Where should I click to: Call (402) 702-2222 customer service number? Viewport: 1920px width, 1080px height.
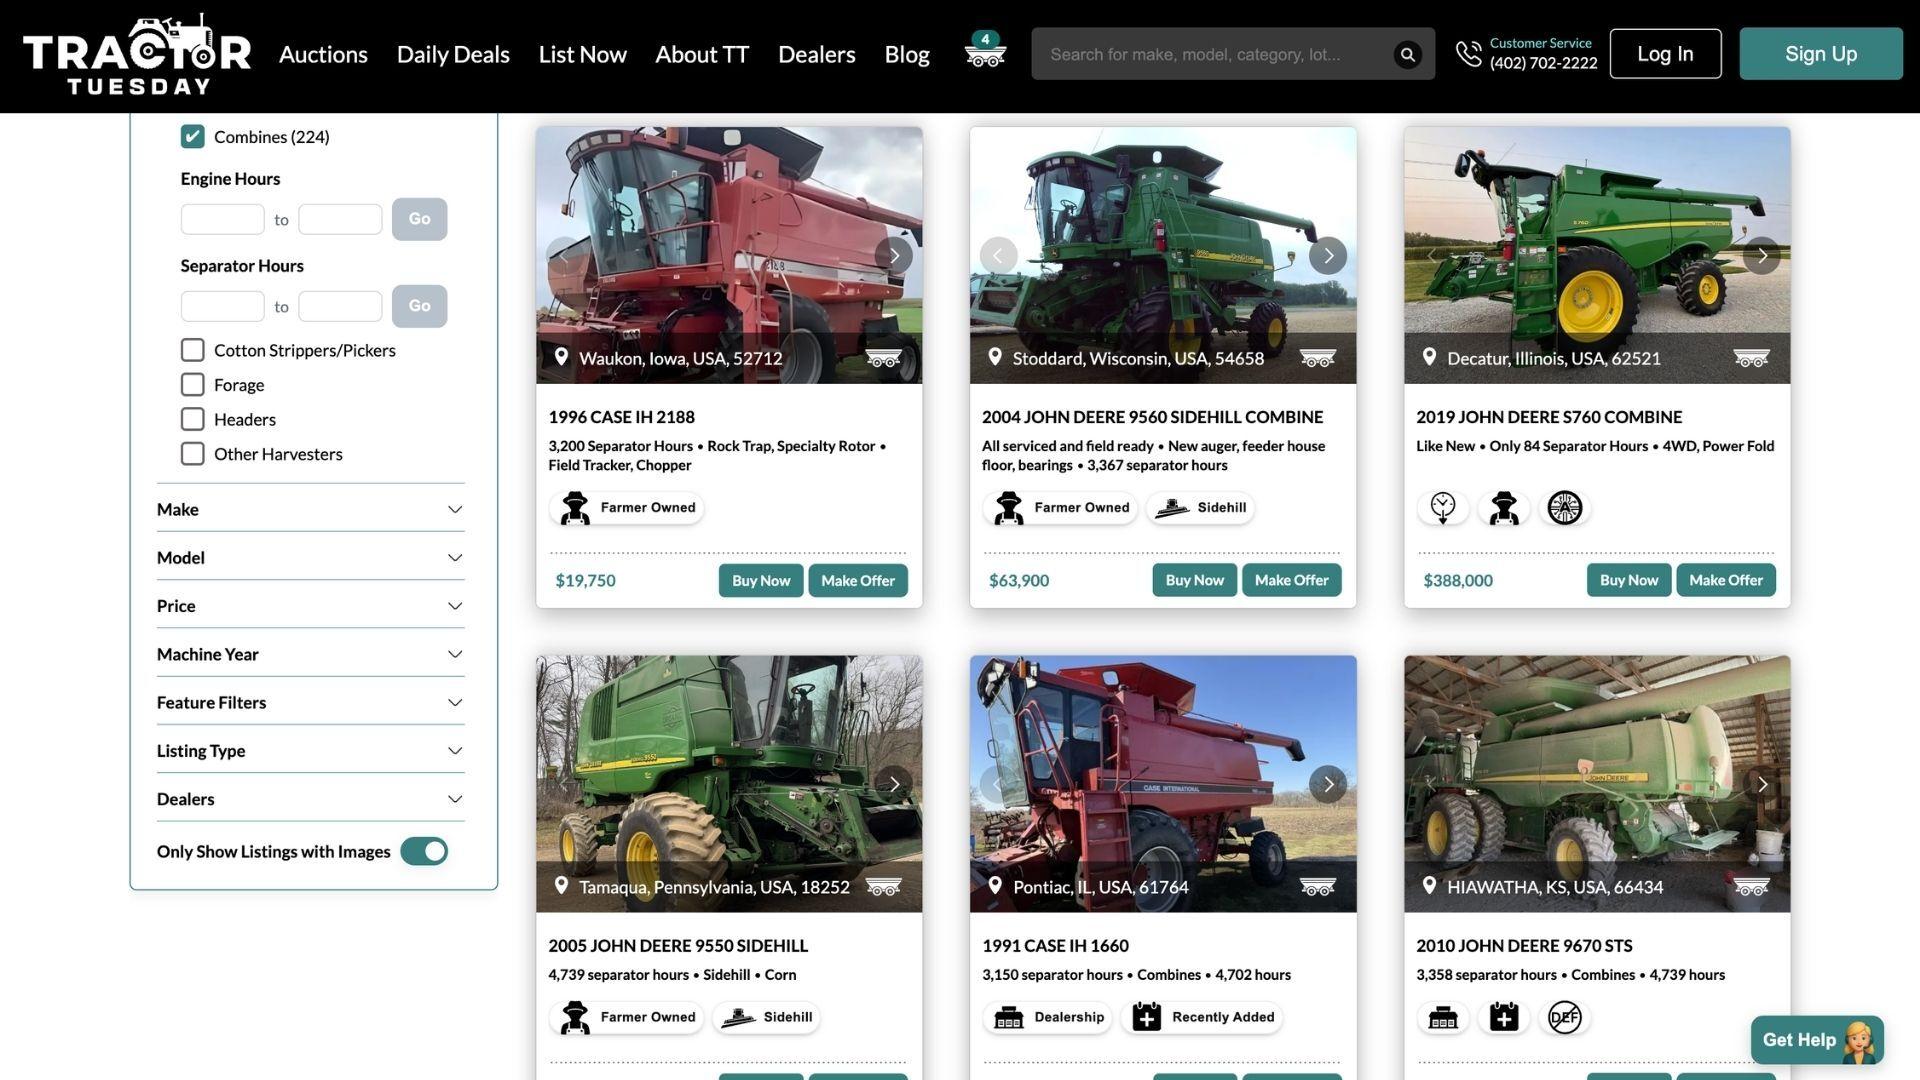[1543, 63]
